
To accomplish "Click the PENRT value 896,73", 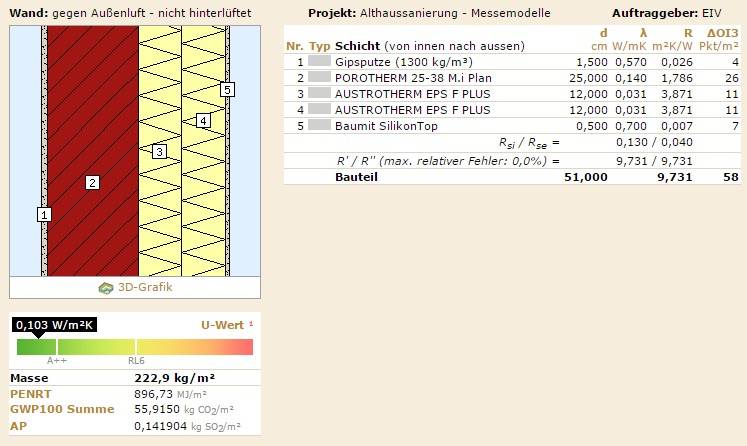I will coord(154,394).
